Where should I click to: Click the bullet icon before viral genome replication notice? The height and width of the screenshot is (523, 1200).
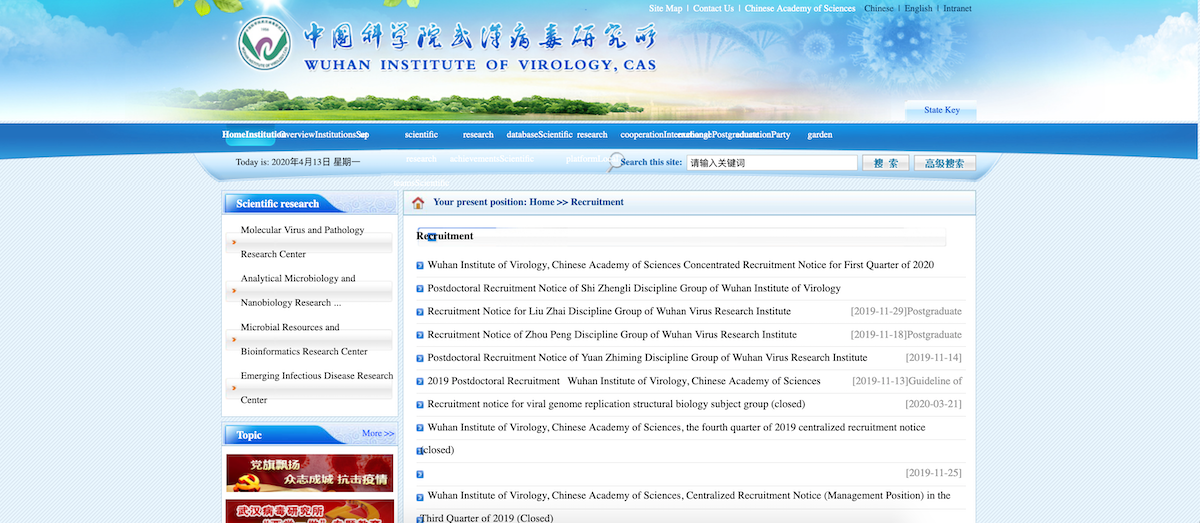420,405
